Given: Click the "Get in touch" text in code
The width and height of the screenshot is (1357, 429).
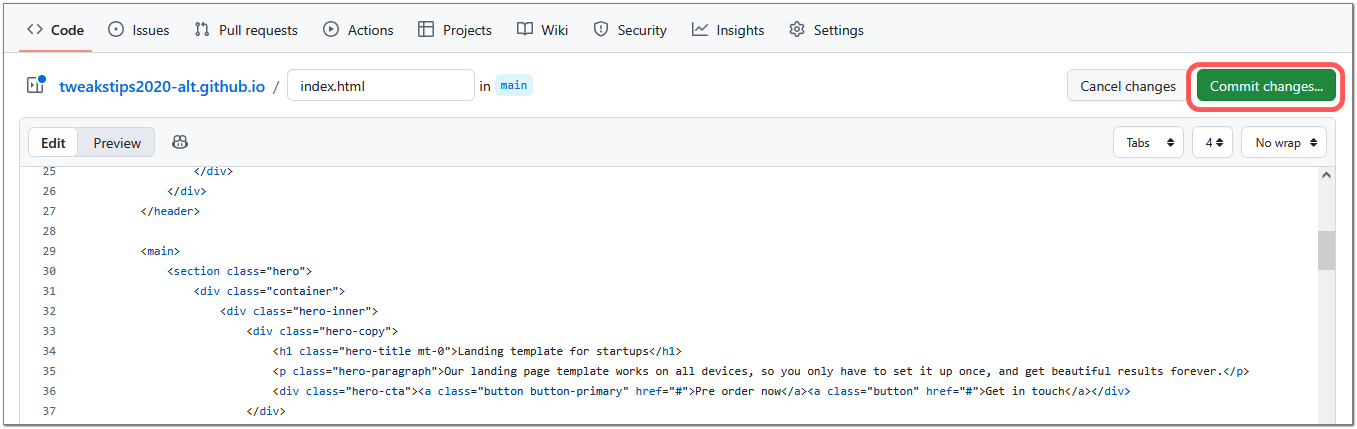Looking at the screenshot, I should 1024,391.
